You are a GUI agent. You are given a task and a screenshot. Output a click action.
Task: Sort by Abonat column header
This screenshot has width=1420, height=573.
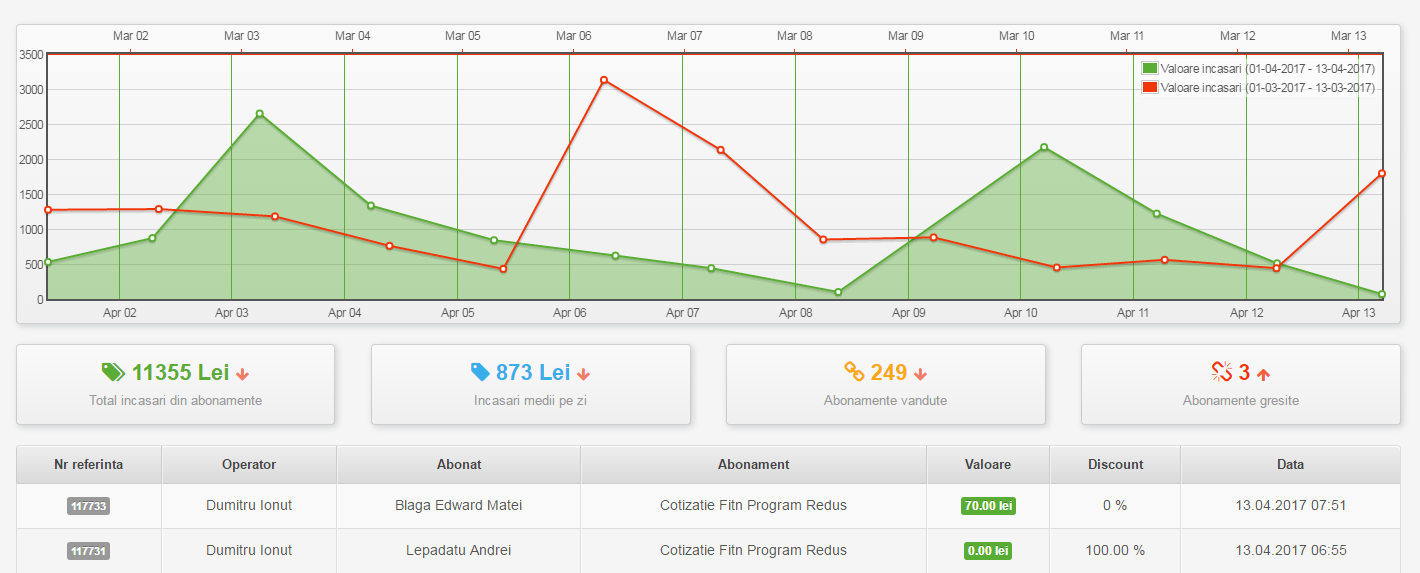(459, 465)
